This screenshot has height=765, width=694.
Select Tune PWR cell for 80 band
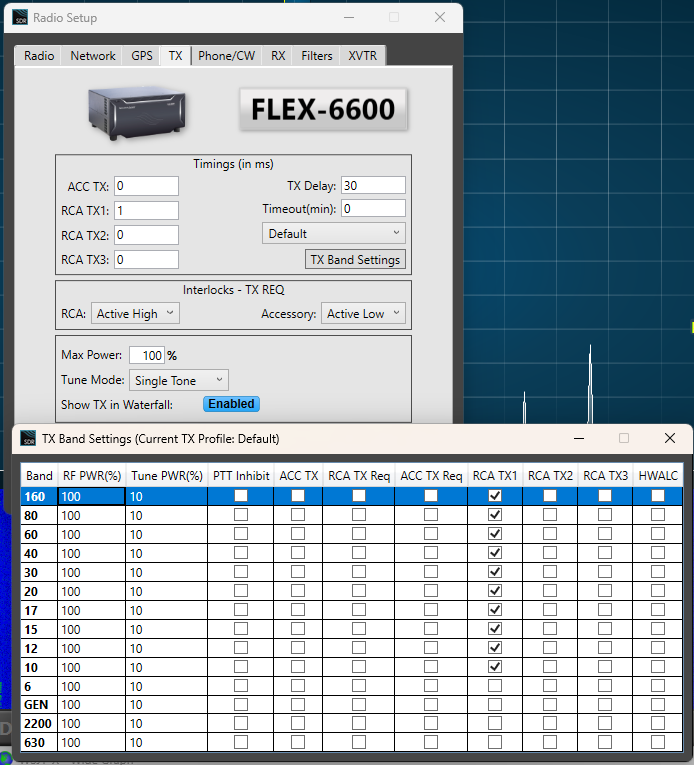(x=167, y=515)
